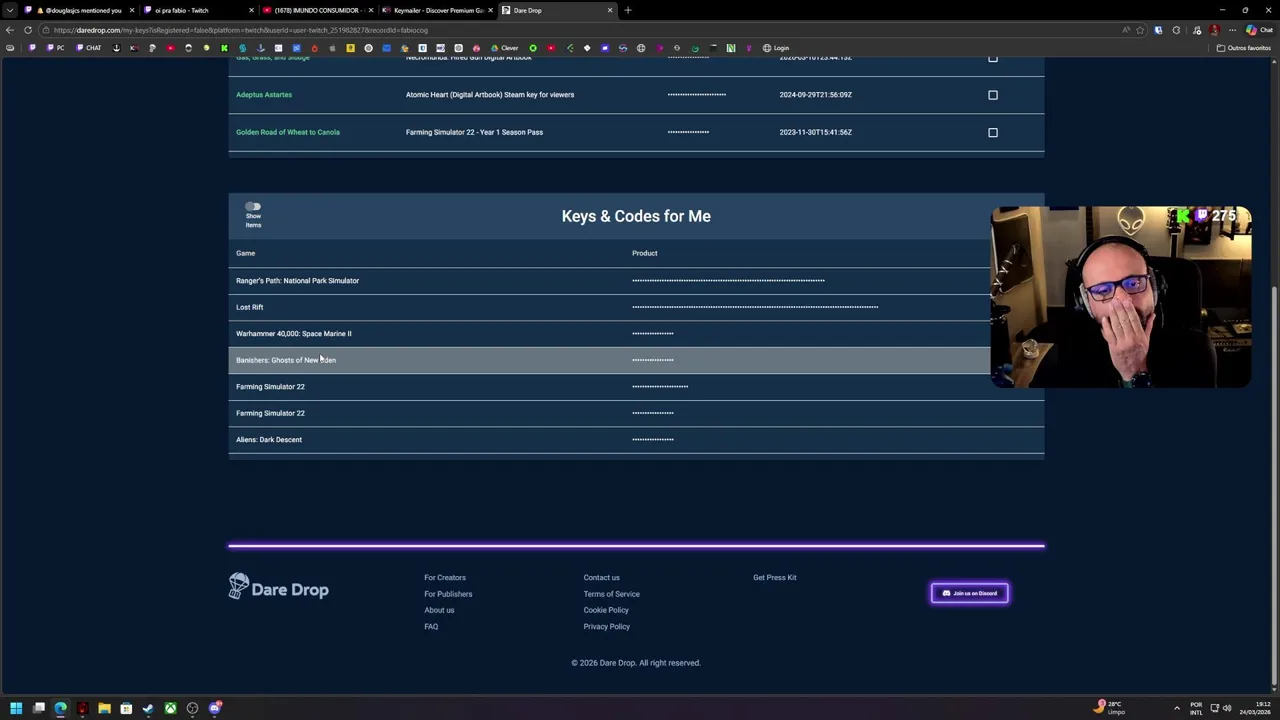This screenshot has height=720, width=1280.
Task: Select the Banishers: Ghosts of New Eden row
Action: pyautogui.click(x=636, y=360)
